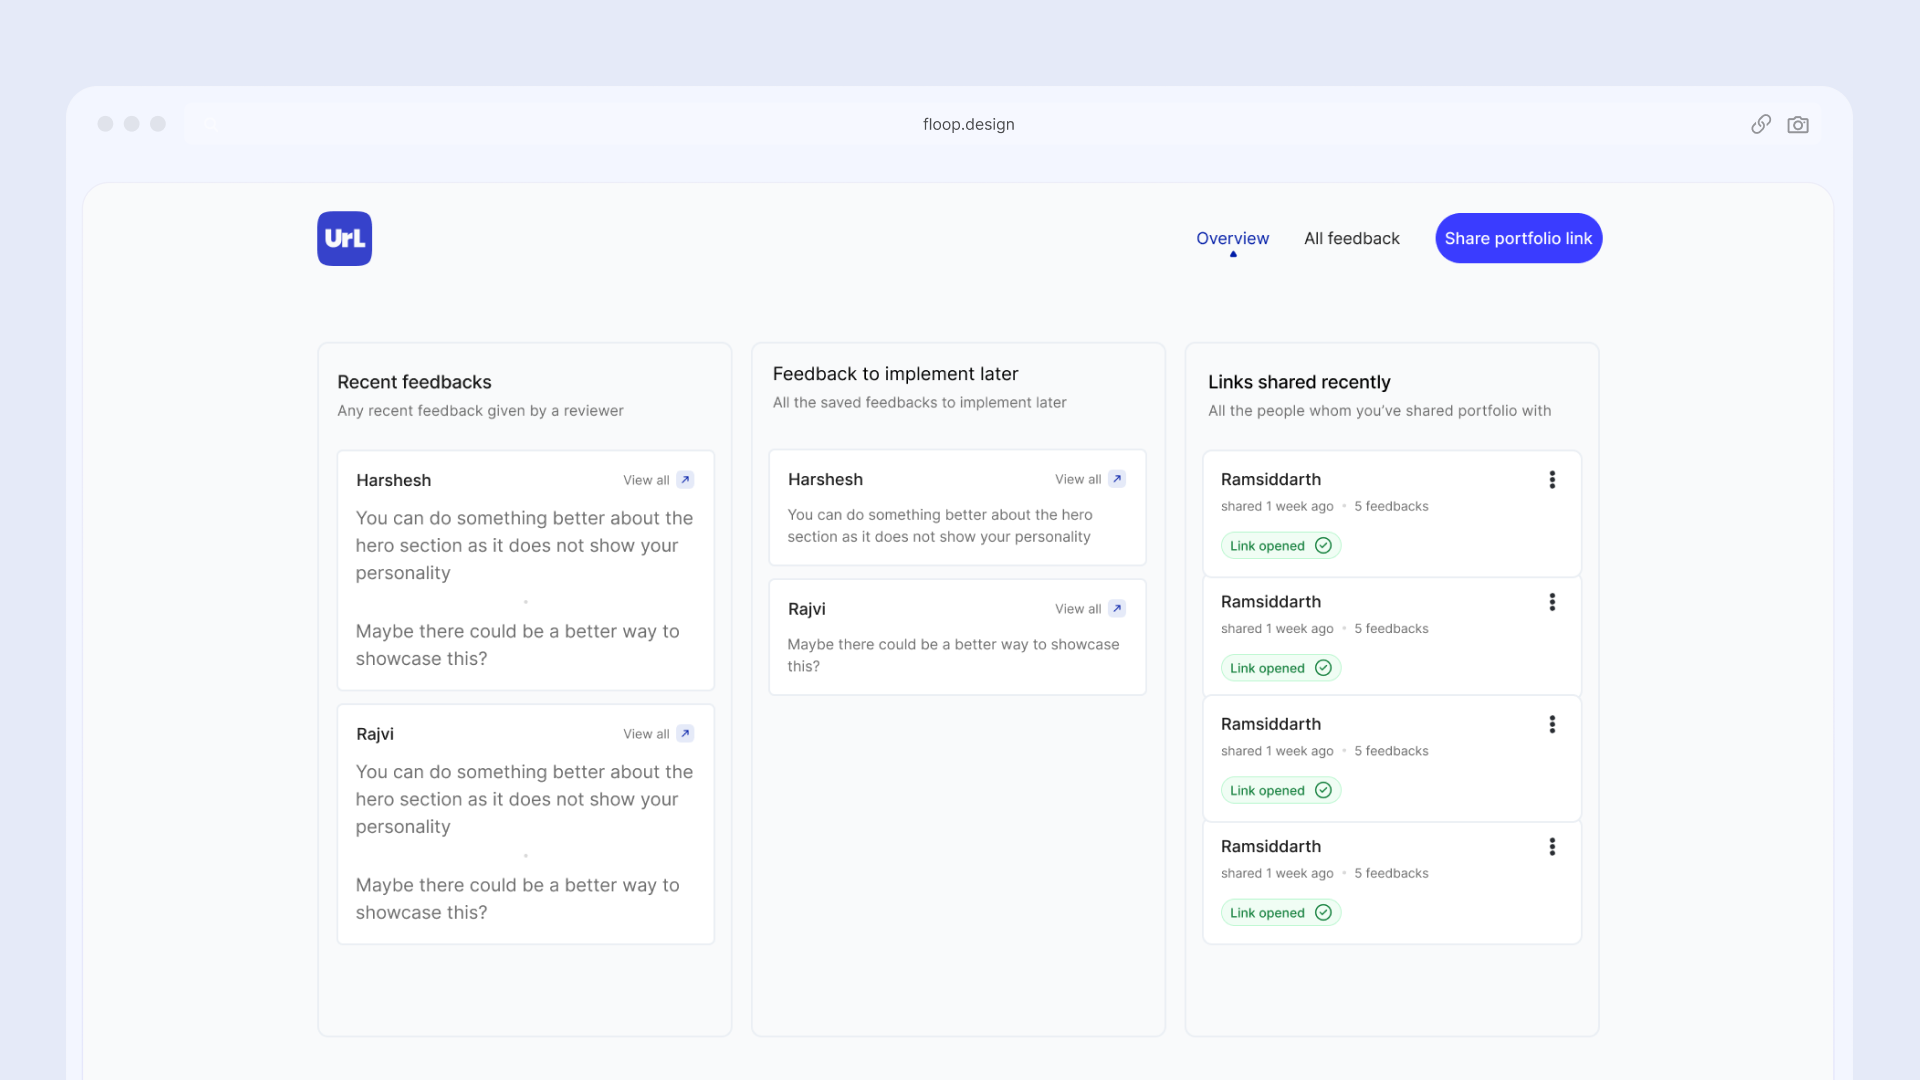The image size is (1920, 1080).
Task: Select the name Harshesh in Feedback to implement later
Action: pos(825,479)
